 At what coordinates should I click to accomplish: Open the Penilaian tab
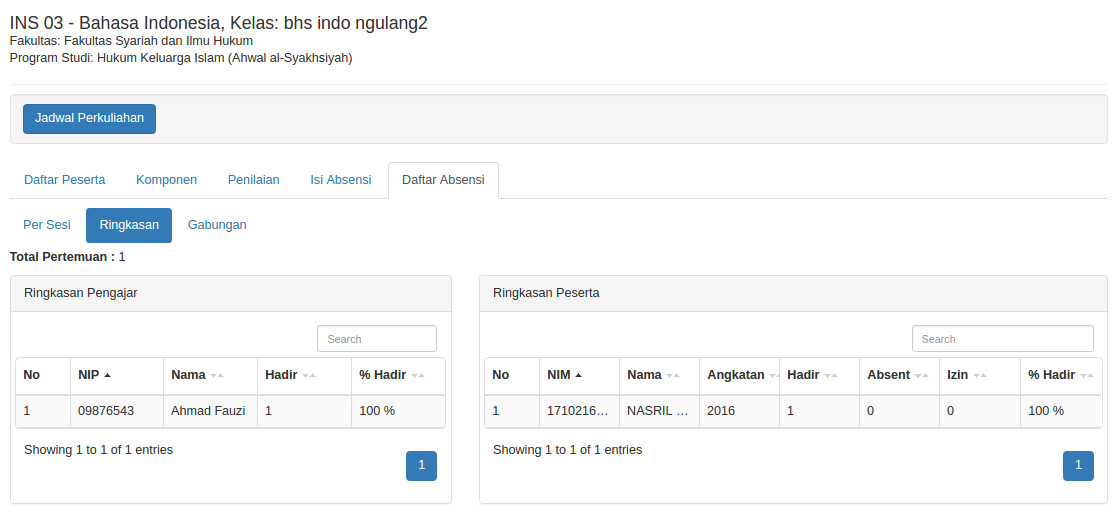pyautogui.click(x=253, y=180)
